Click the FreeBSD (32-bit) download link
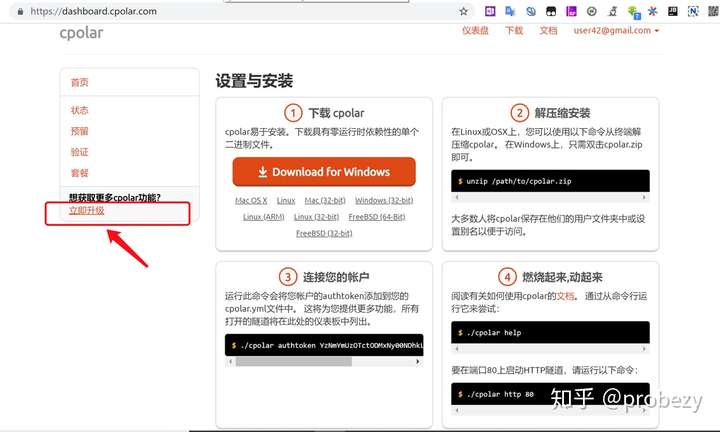 coord(324,233)
